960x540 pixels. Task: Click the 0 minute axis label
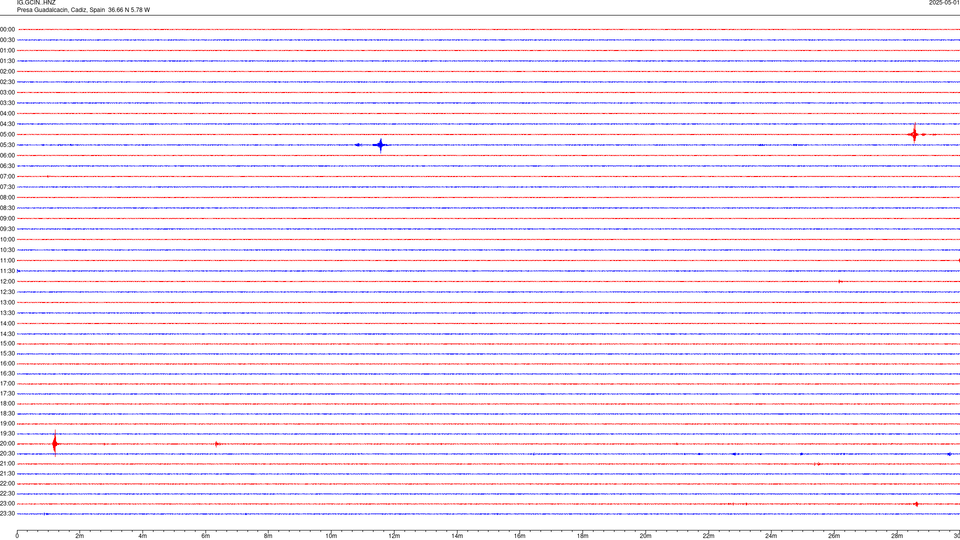click(17, 536)
